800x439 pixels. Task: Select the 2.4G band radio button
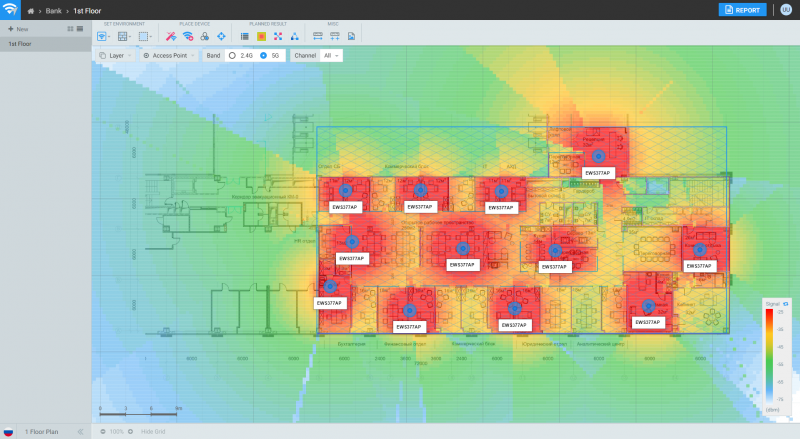[x=232, y=56]
